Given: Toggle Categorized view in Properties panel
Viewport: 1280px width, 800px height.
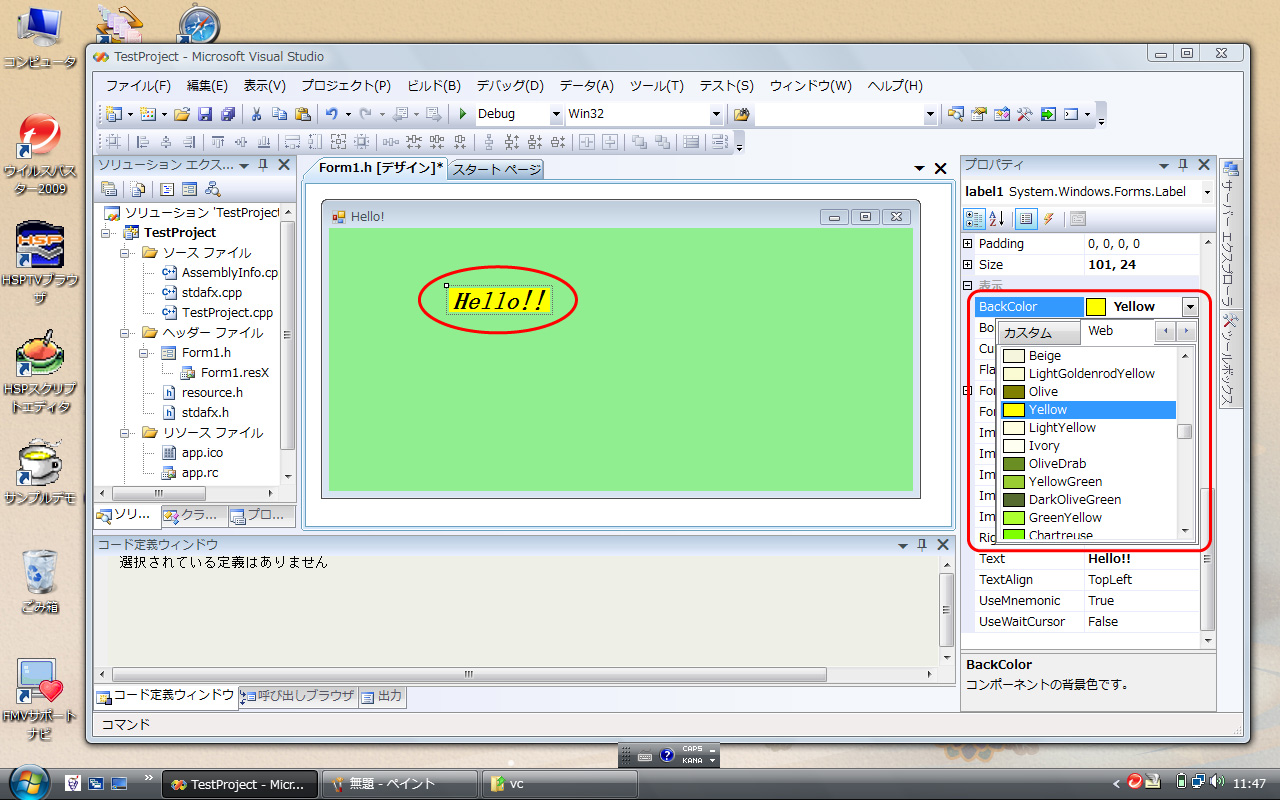Looking at the screenshot, I should pyautogui.click(x=973, y=219).
